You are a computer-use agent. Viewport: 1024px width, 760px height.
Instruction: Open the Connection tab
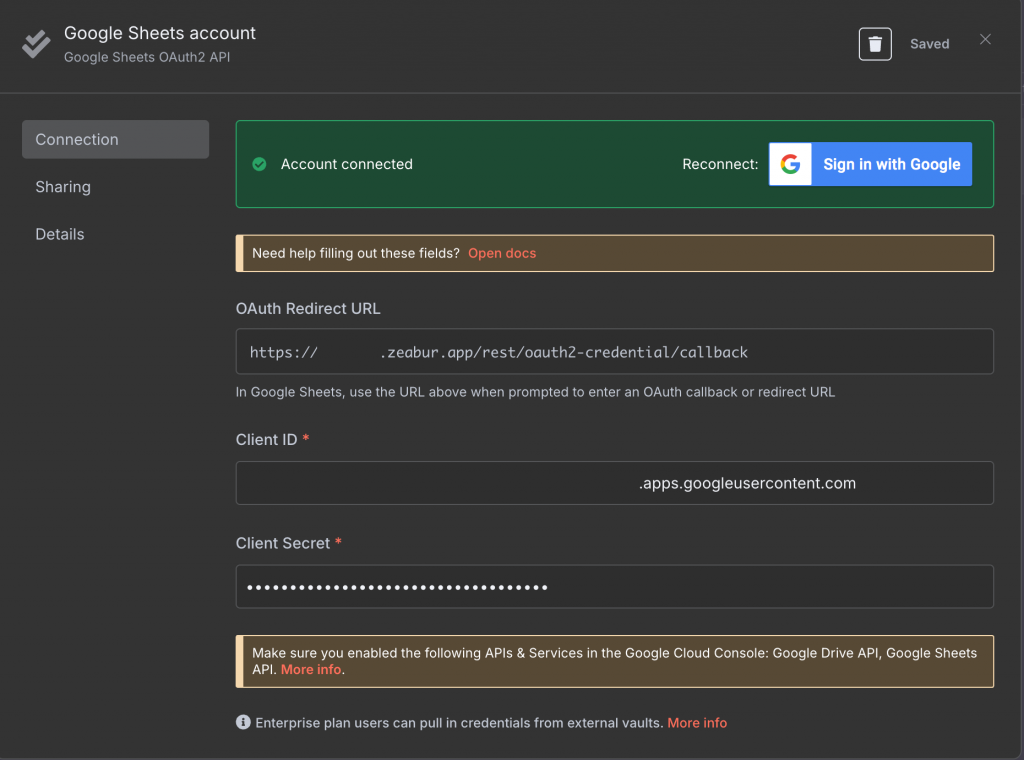tap(115, 140)
